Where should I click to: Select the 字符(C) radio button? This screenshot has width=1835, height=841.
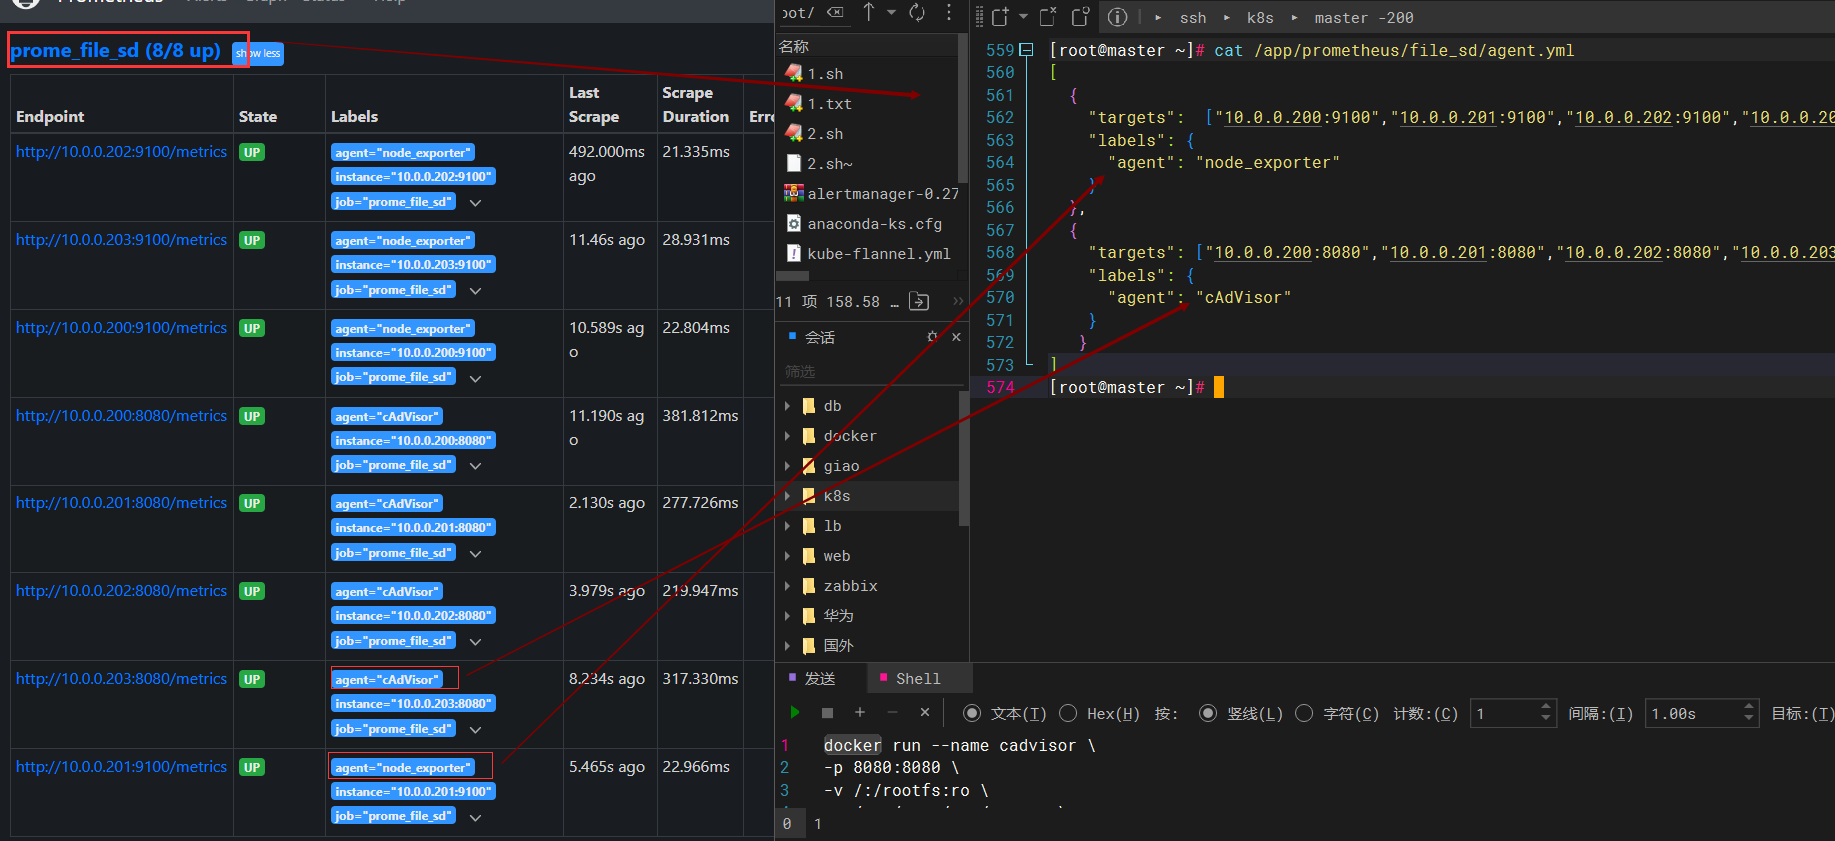click(1304, 713)
